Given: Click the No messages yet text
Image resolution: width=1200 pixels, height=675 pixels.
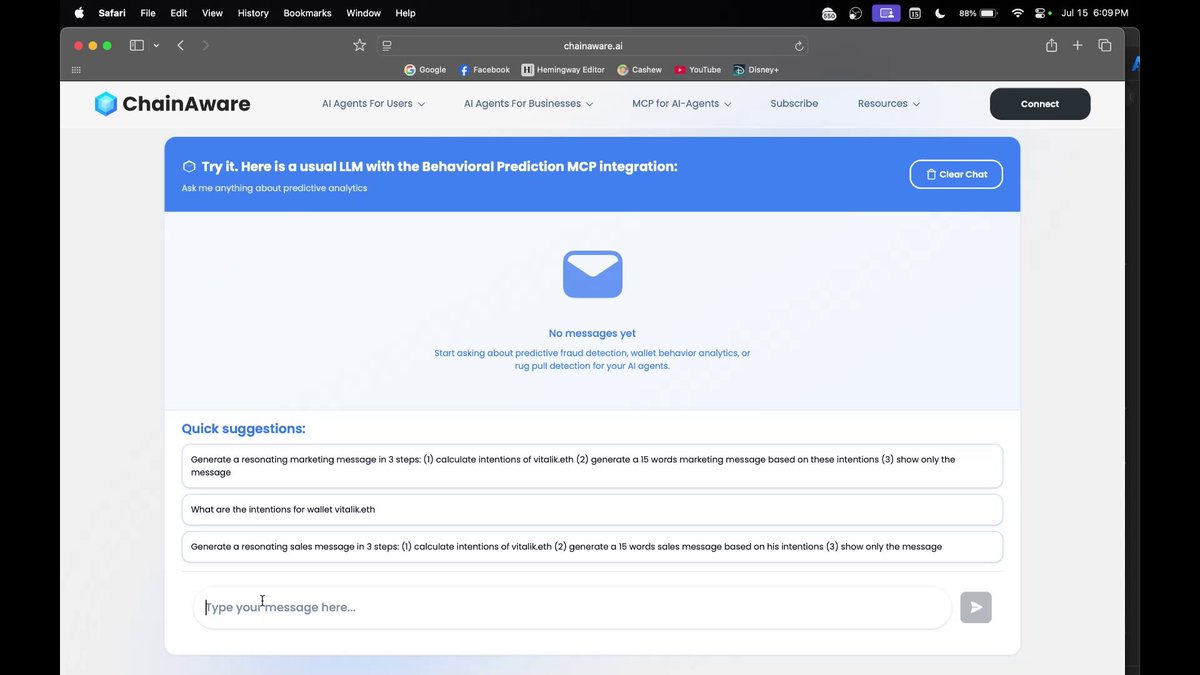Looking at the screenshot, I should tap(592, 334).
